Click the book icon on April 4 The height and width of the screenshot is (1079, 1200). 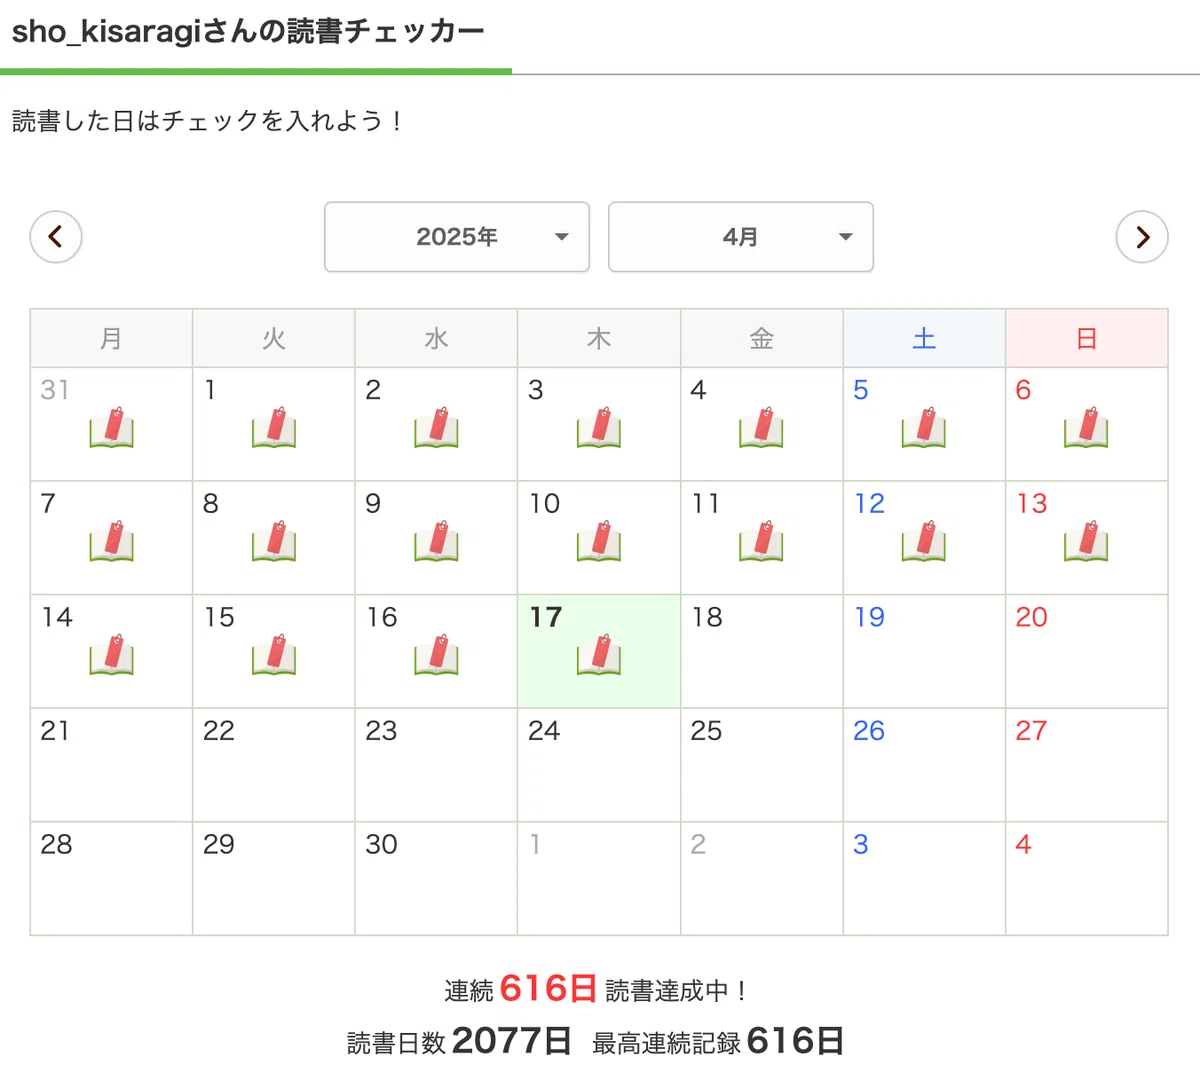click(x=762, y=427)
